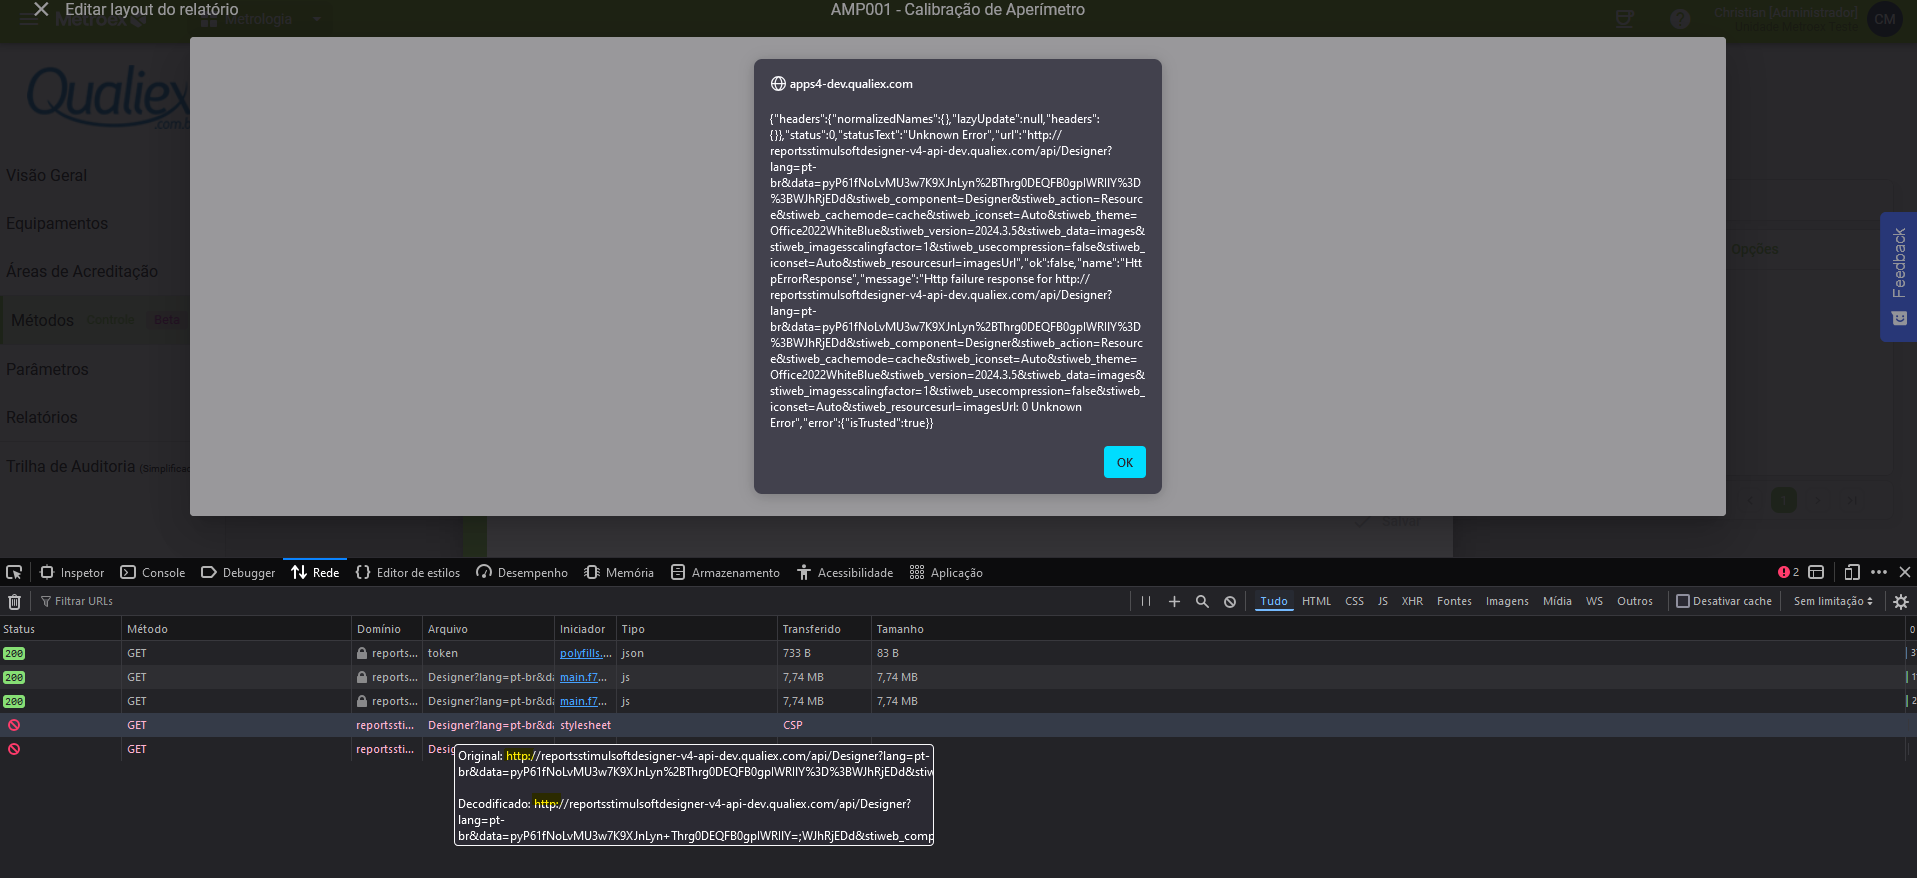Open the Acessibilidade tab
This screenshot has height=878, width=1917.
pos(845,573)
